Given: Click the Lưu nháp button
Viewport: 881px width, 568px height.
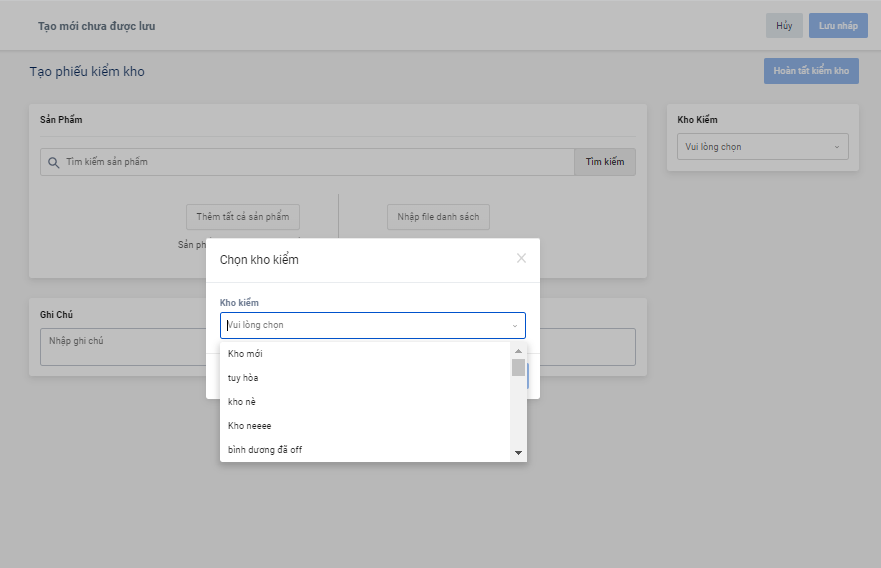Looking at the screenshot, I should pos(838,26).
